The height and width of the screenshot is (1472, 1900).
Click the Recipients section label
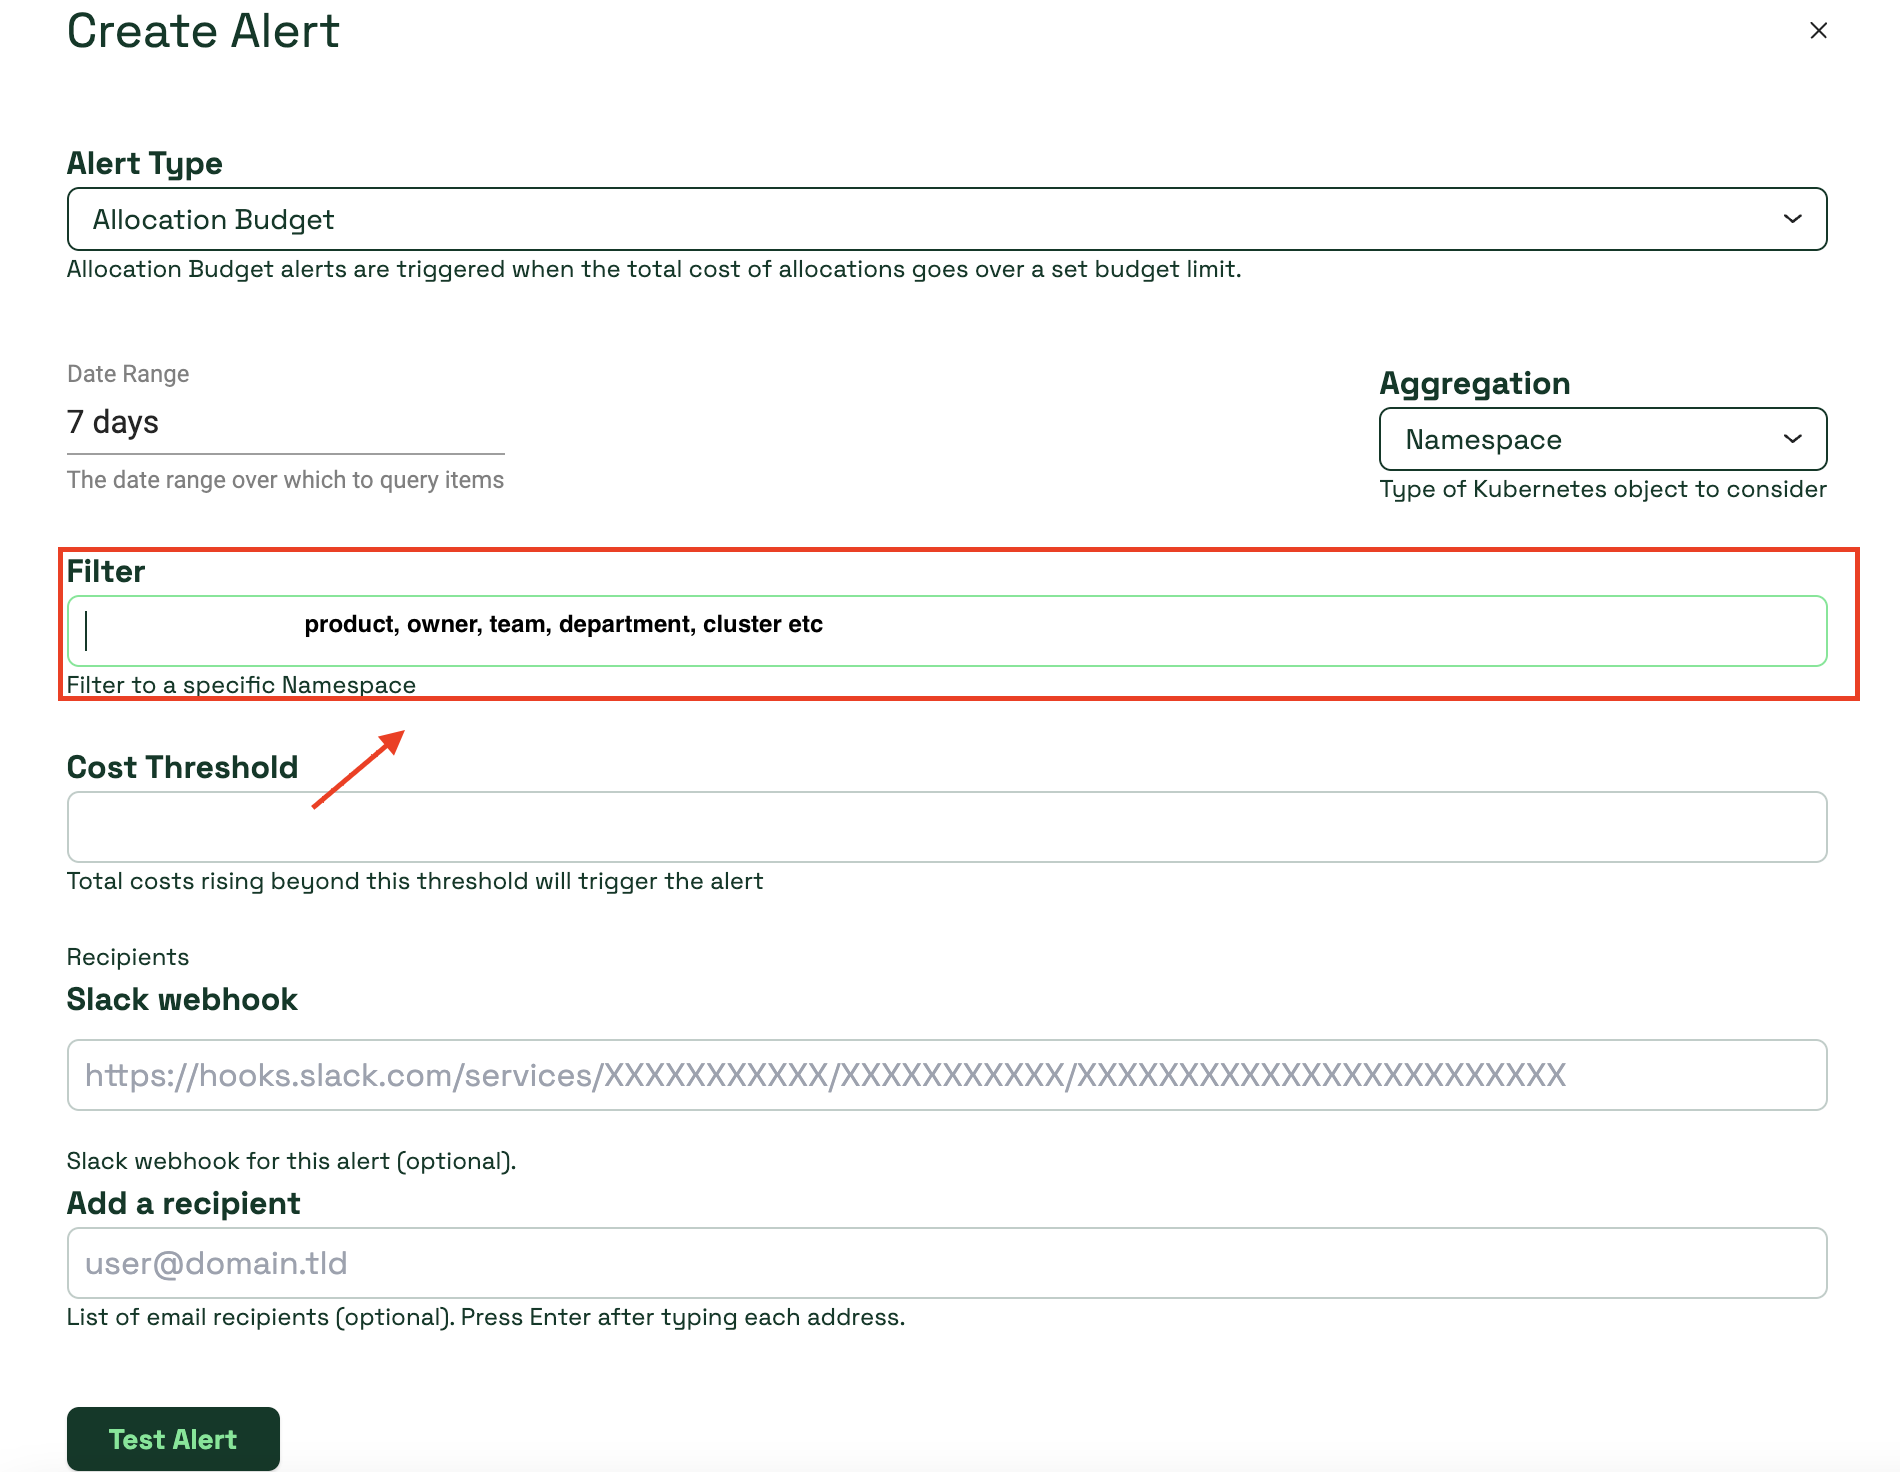[x=127, y=956]
